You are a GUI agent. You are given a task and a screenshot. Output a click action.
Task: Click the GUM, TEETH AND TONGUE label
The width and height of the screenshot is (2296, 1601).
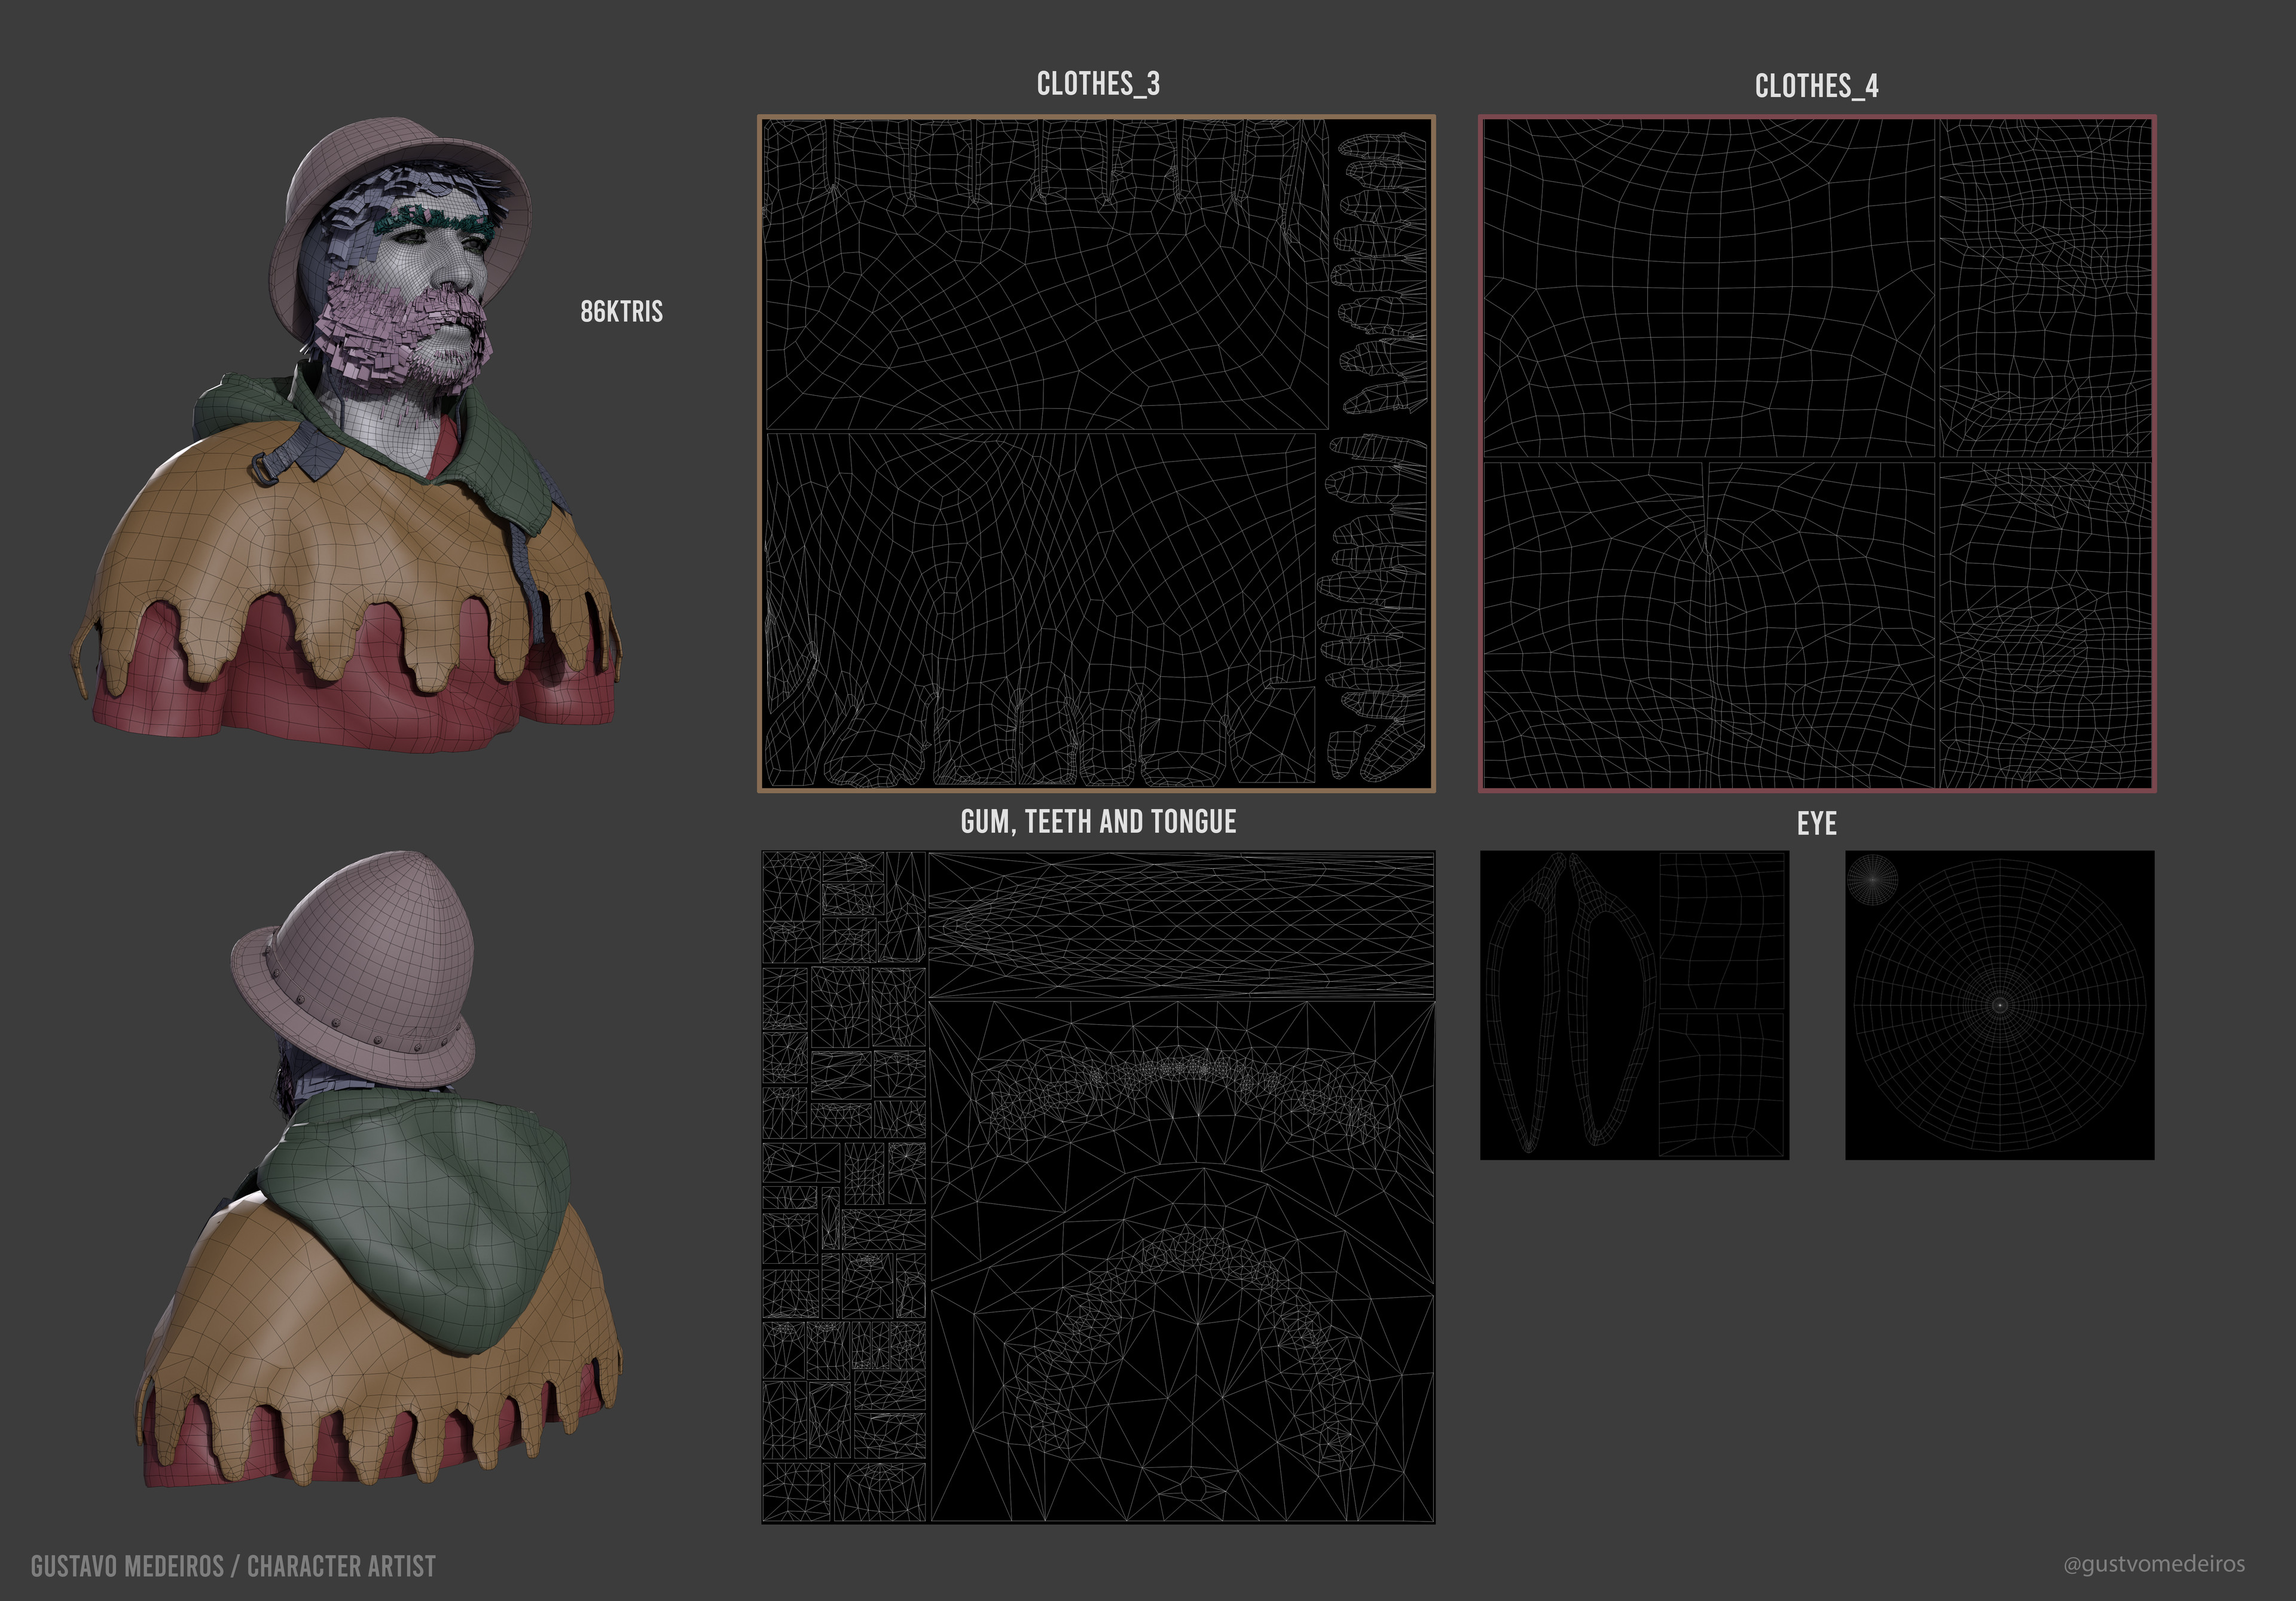(x=1098, y=822)
